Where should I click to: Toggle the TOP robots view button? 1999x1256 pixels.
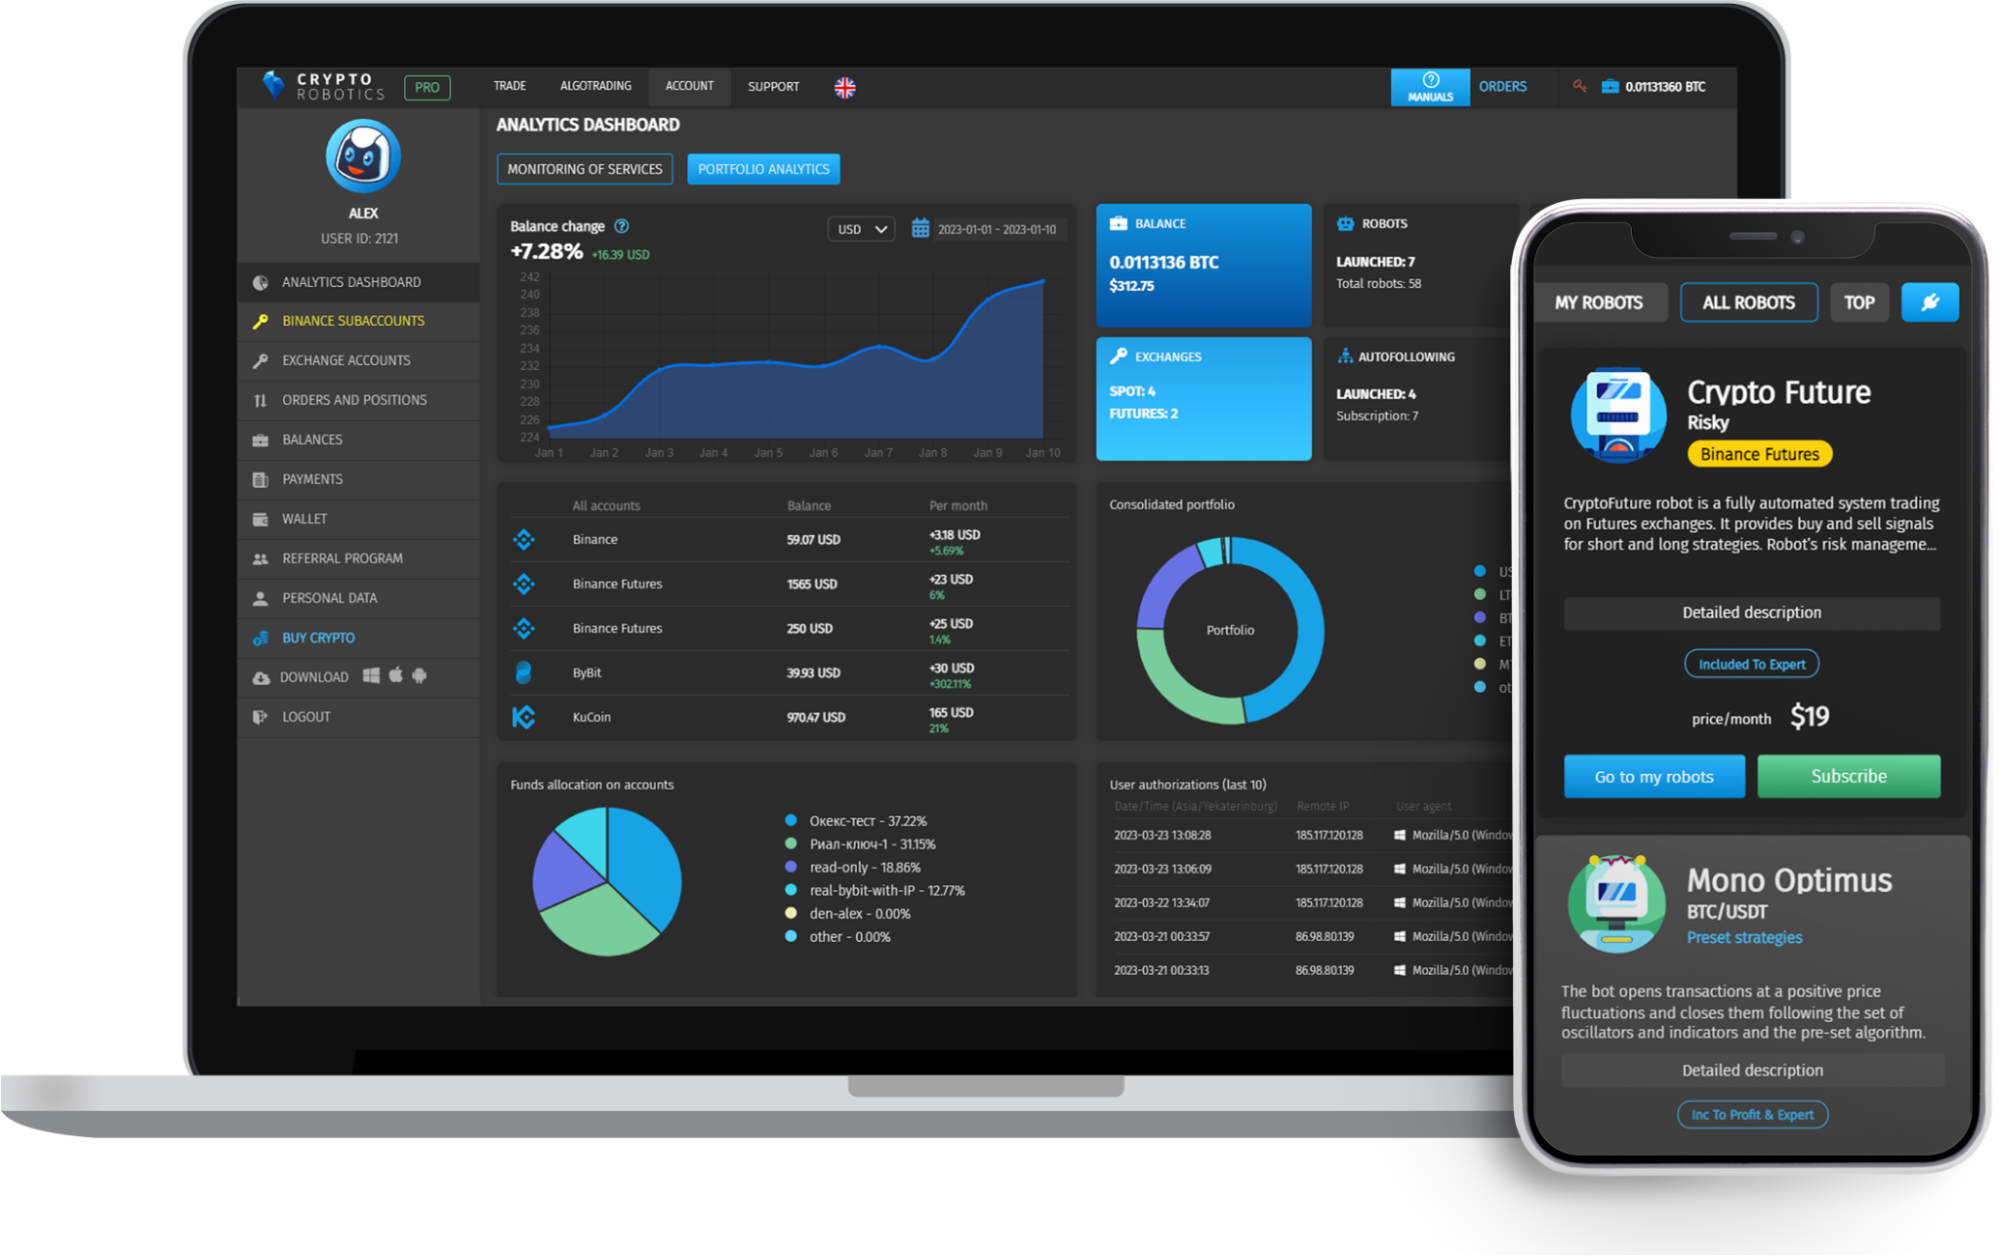click(x=1866, y=301)
